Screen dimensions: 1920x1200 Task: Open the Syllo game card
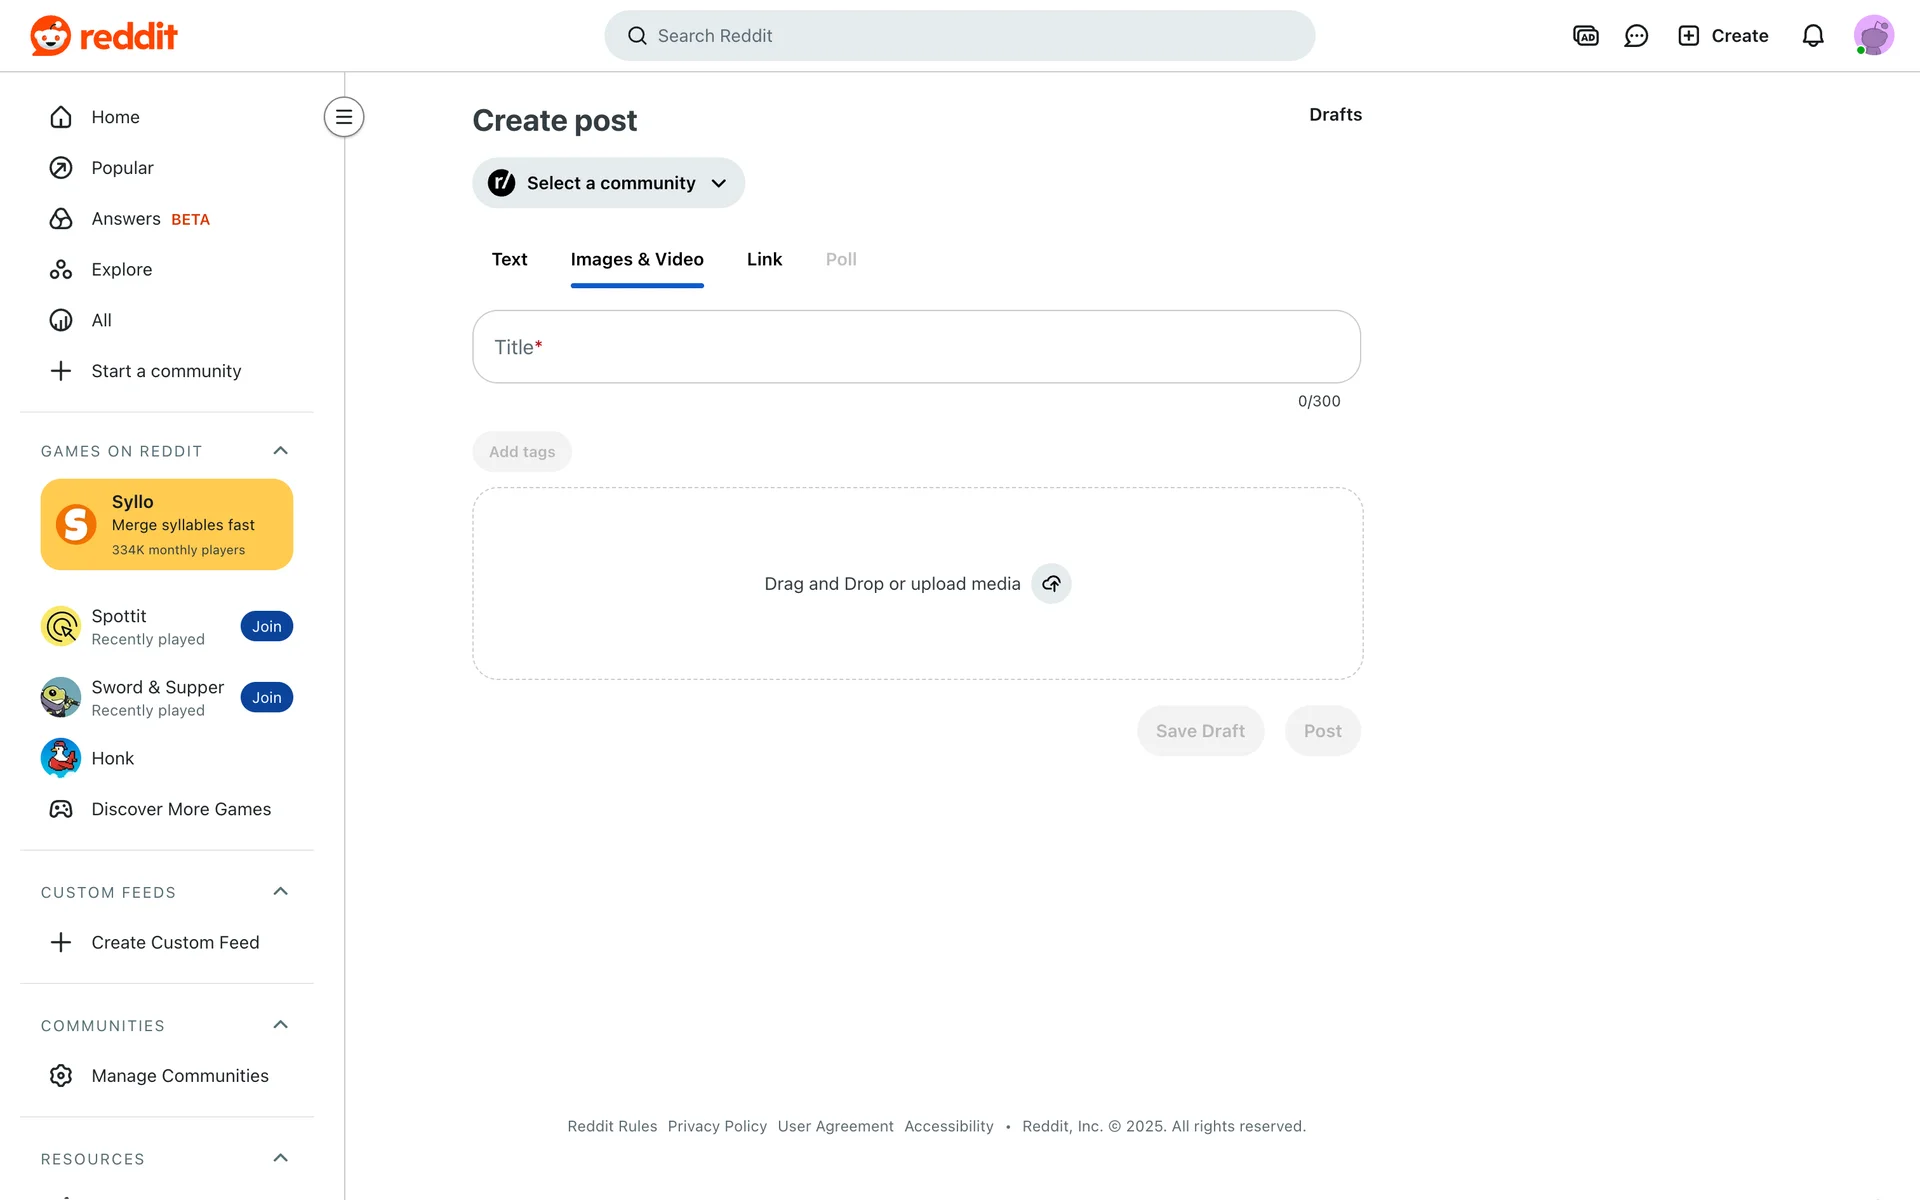click(167, 524)
